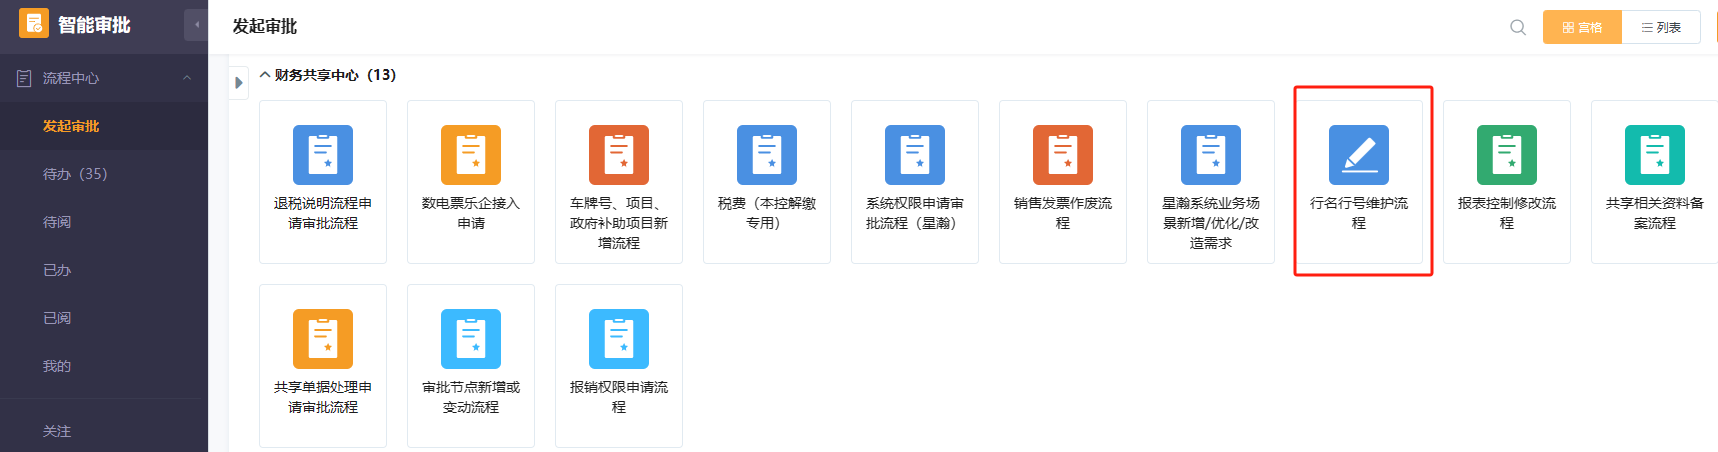Switch to 列表 list view

coord(1661,27)
